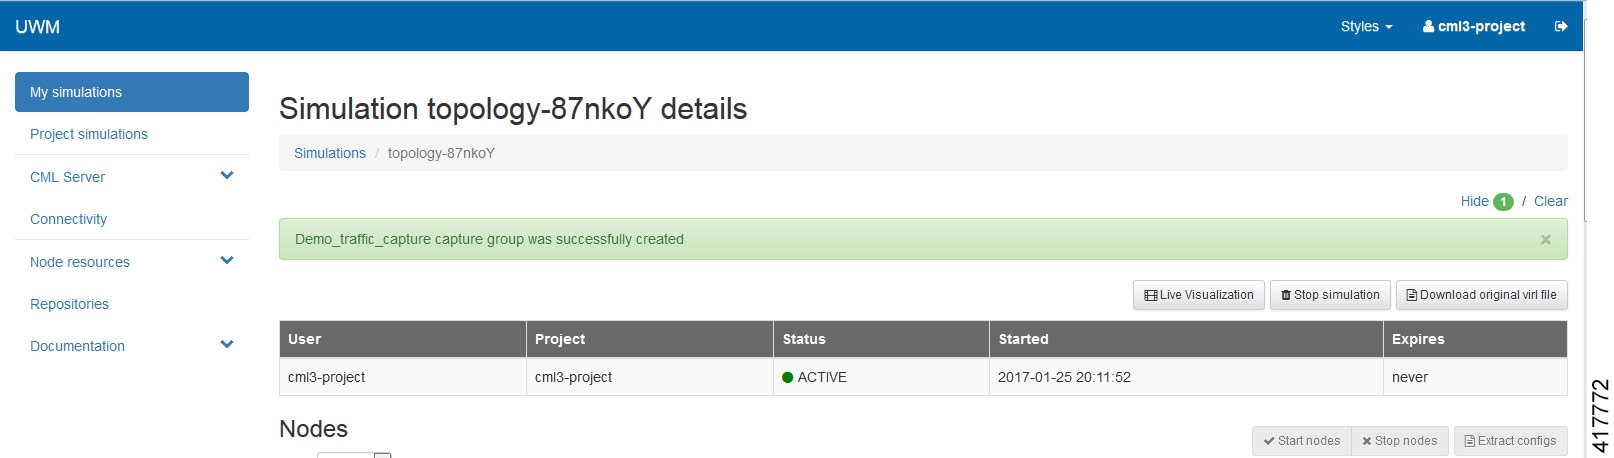Open Repositories in sidebar
Screen dimensions: 1614x458
click(69, 304)
